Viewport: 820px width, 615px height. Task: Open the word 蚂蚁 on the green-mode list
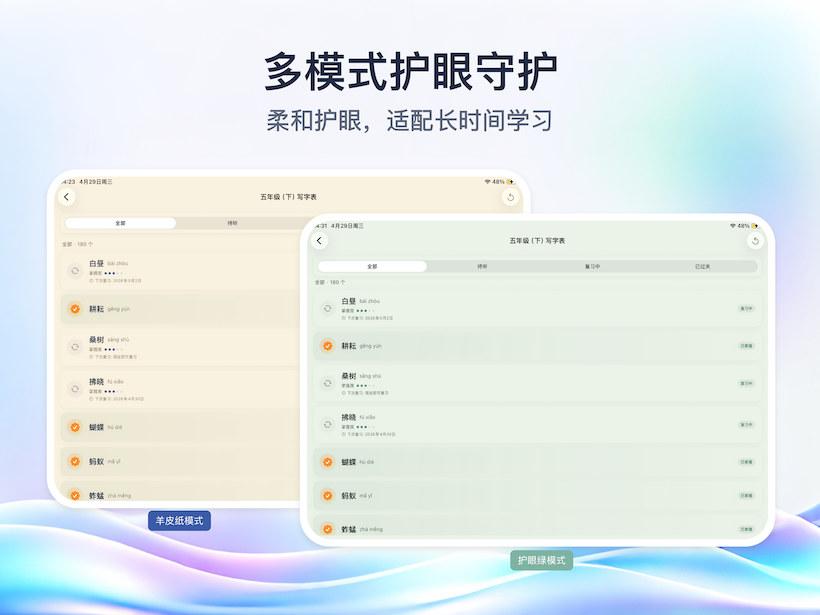click(349, 495)
